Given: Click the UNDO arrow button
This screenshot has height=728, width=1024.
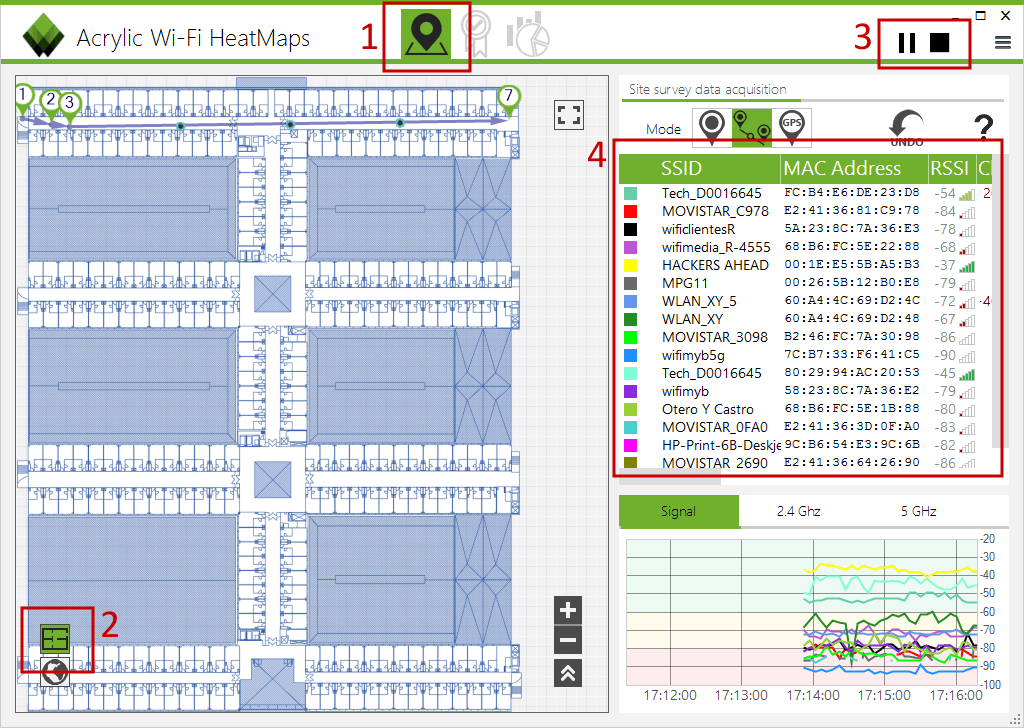Looking at the screenshot, I should pyautogui.click(x=906, y=128).
